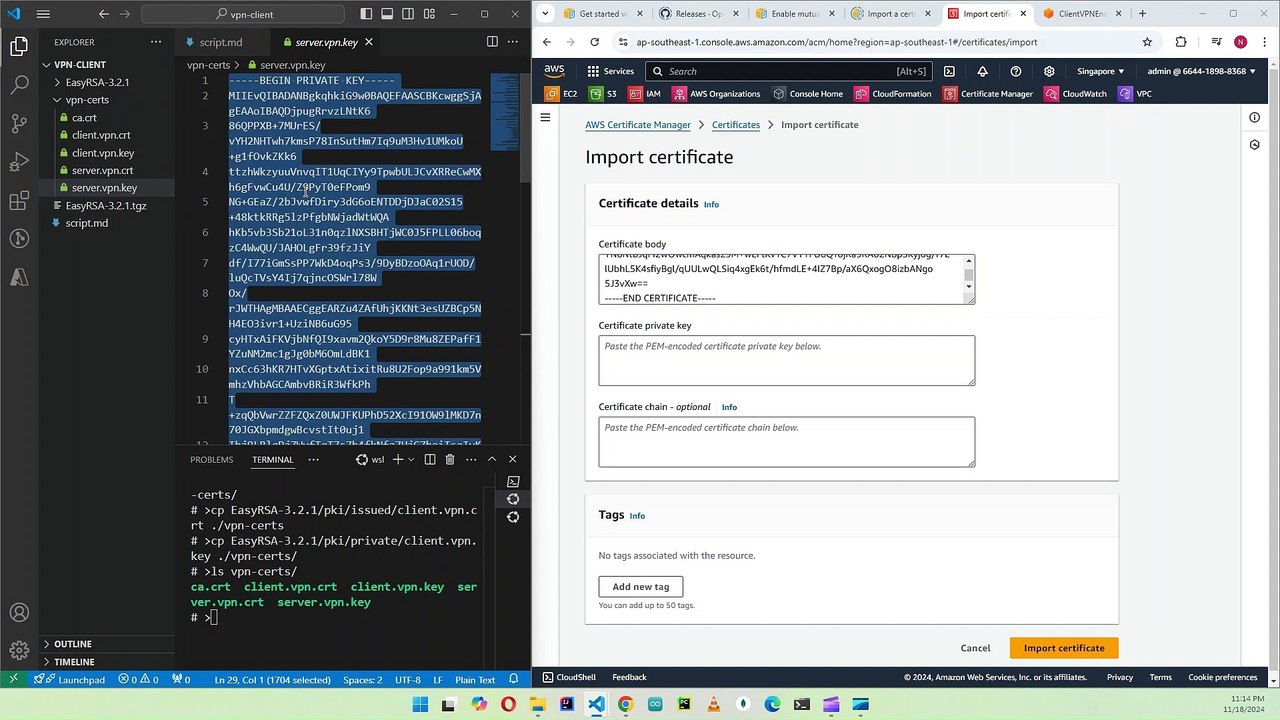Open the Search view in VS Code activity bar
Viewport: 1280px width, 720px height.
pyautogui.click(x=19, y=85)
